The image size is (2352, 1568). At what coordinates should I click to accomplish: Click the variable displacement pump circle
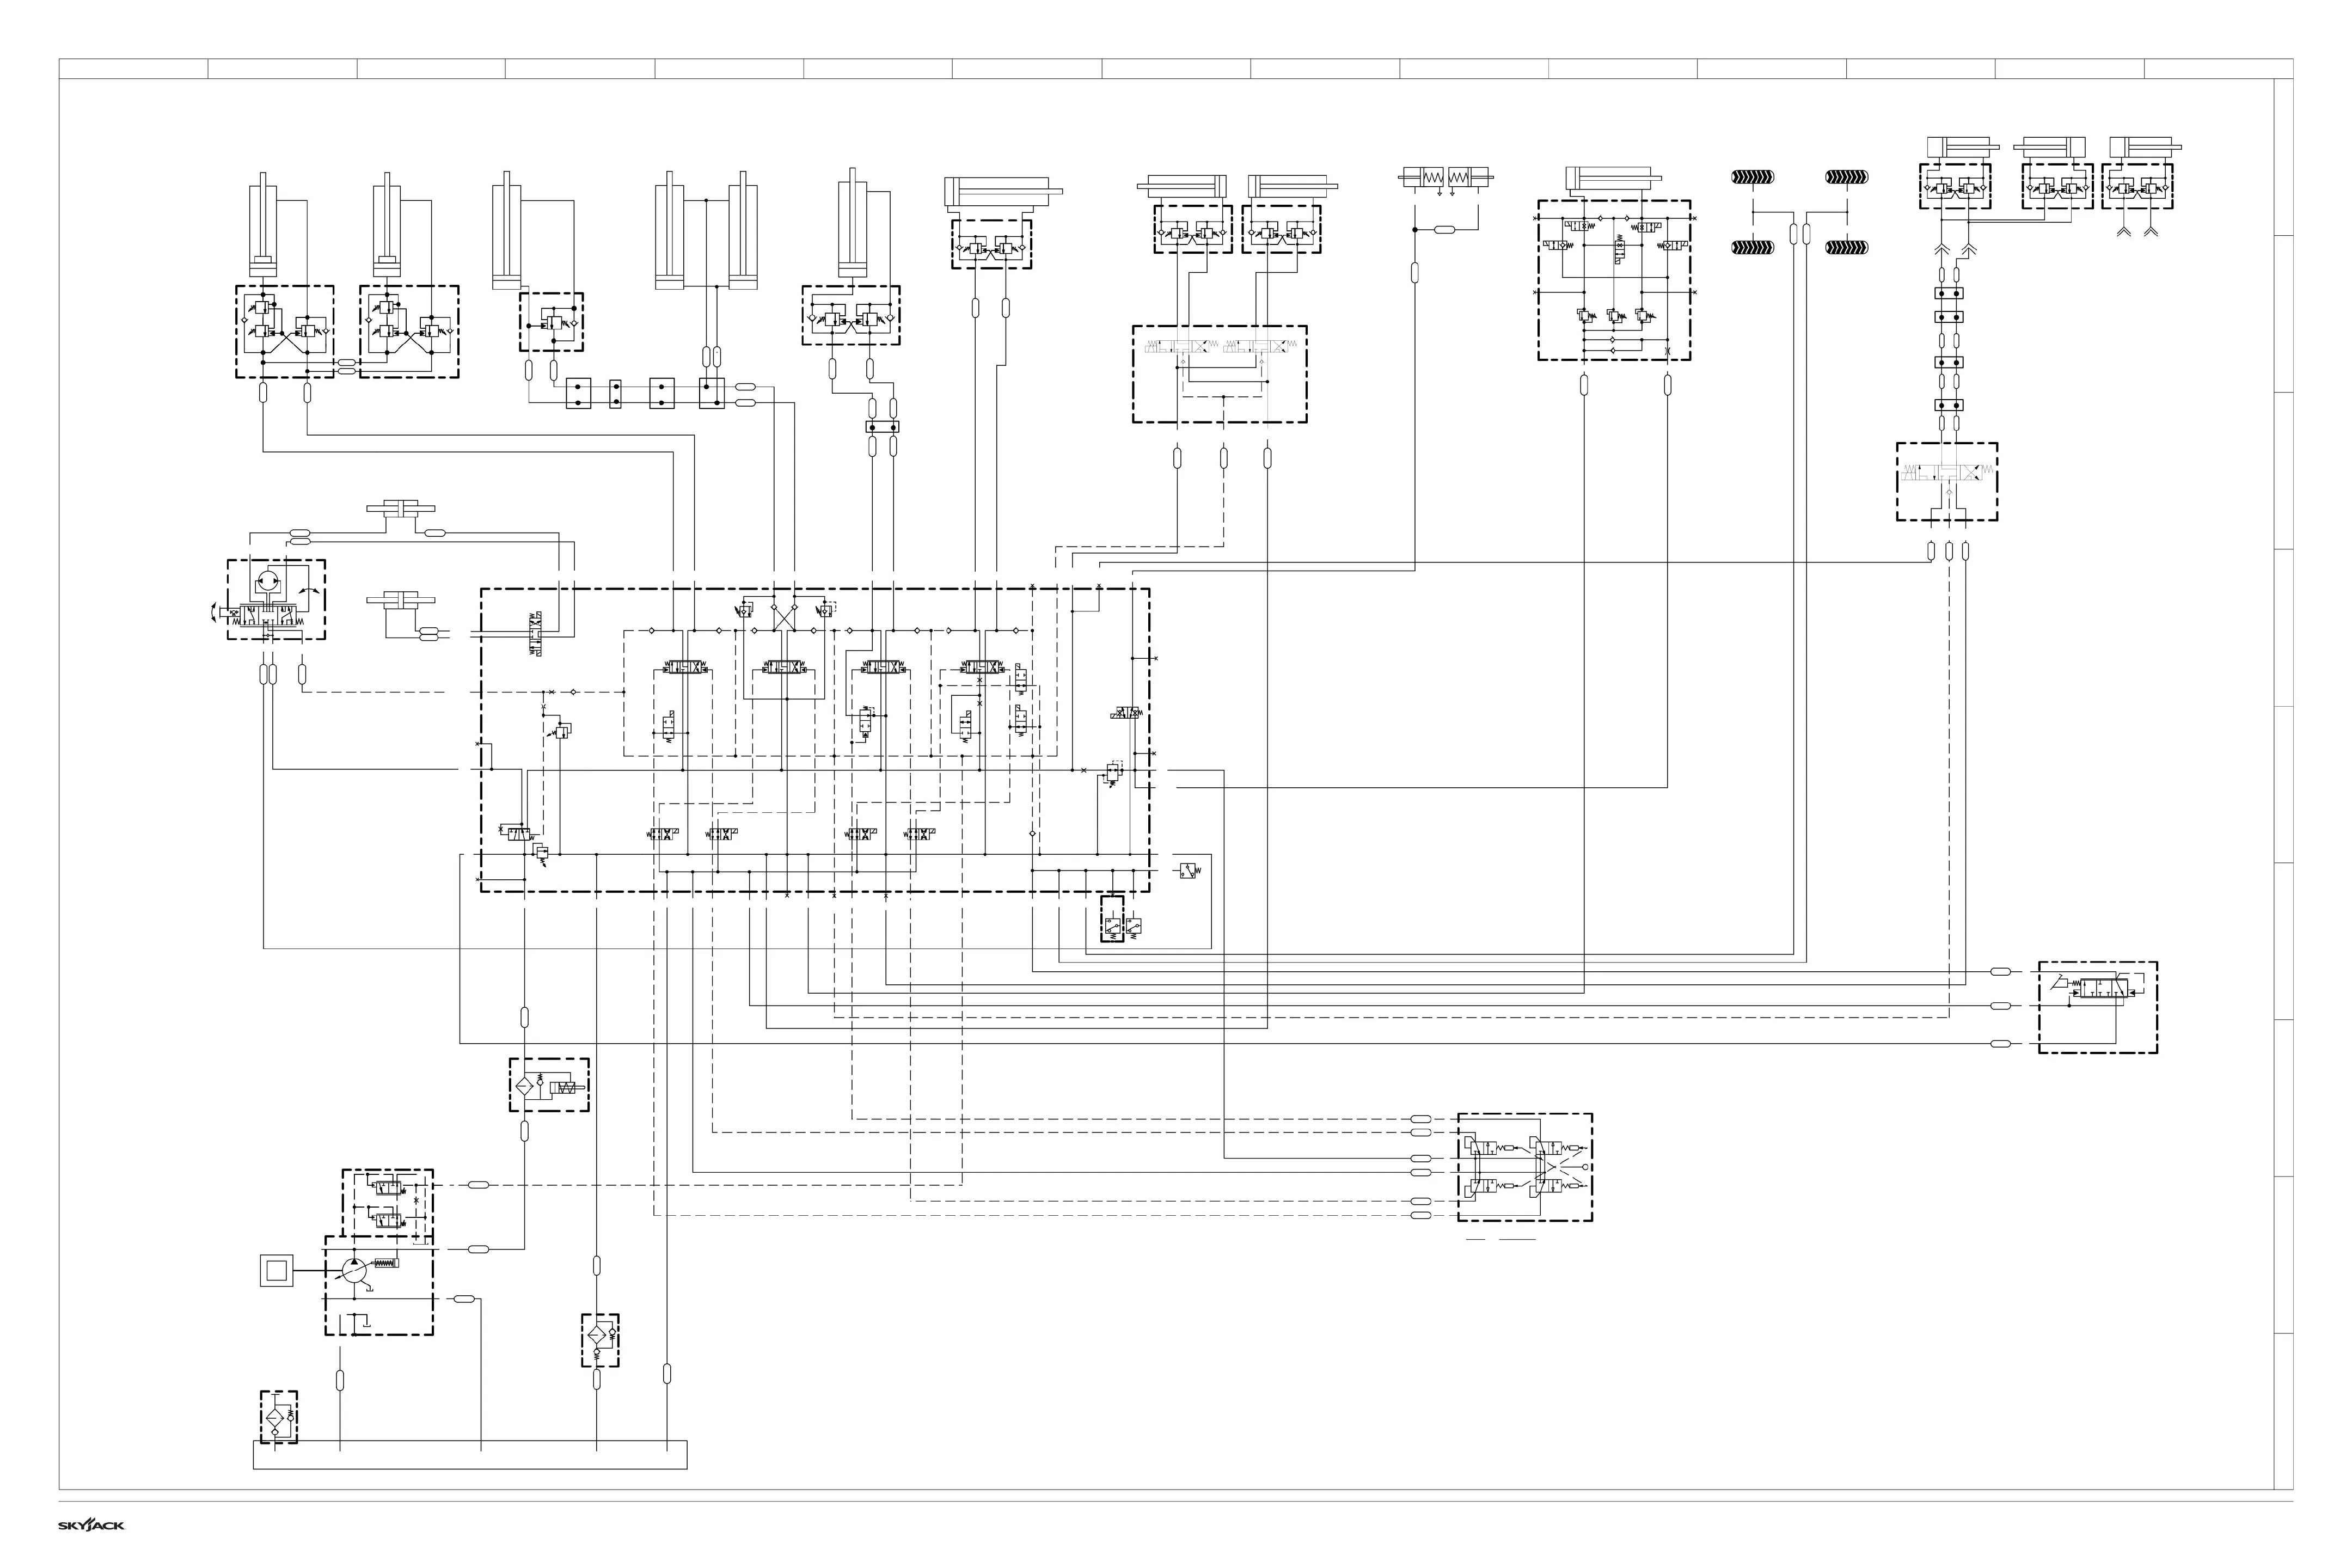coord(354,1271)
